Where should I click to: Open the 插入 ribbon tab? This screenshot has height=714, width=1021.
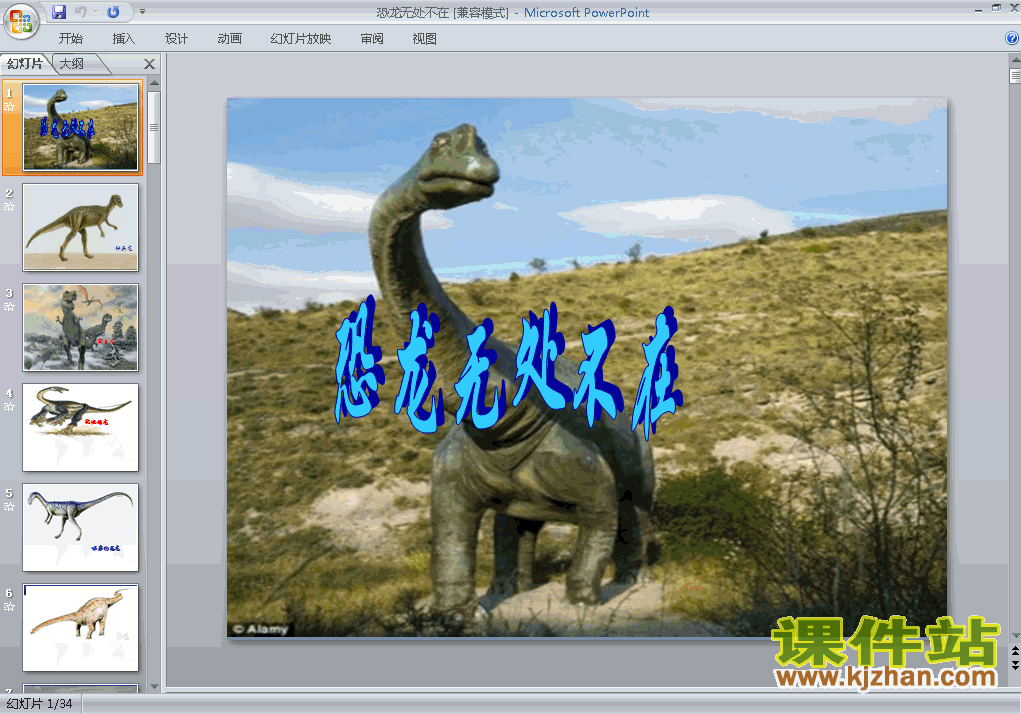pyautogui.click(x=124, y=38)
